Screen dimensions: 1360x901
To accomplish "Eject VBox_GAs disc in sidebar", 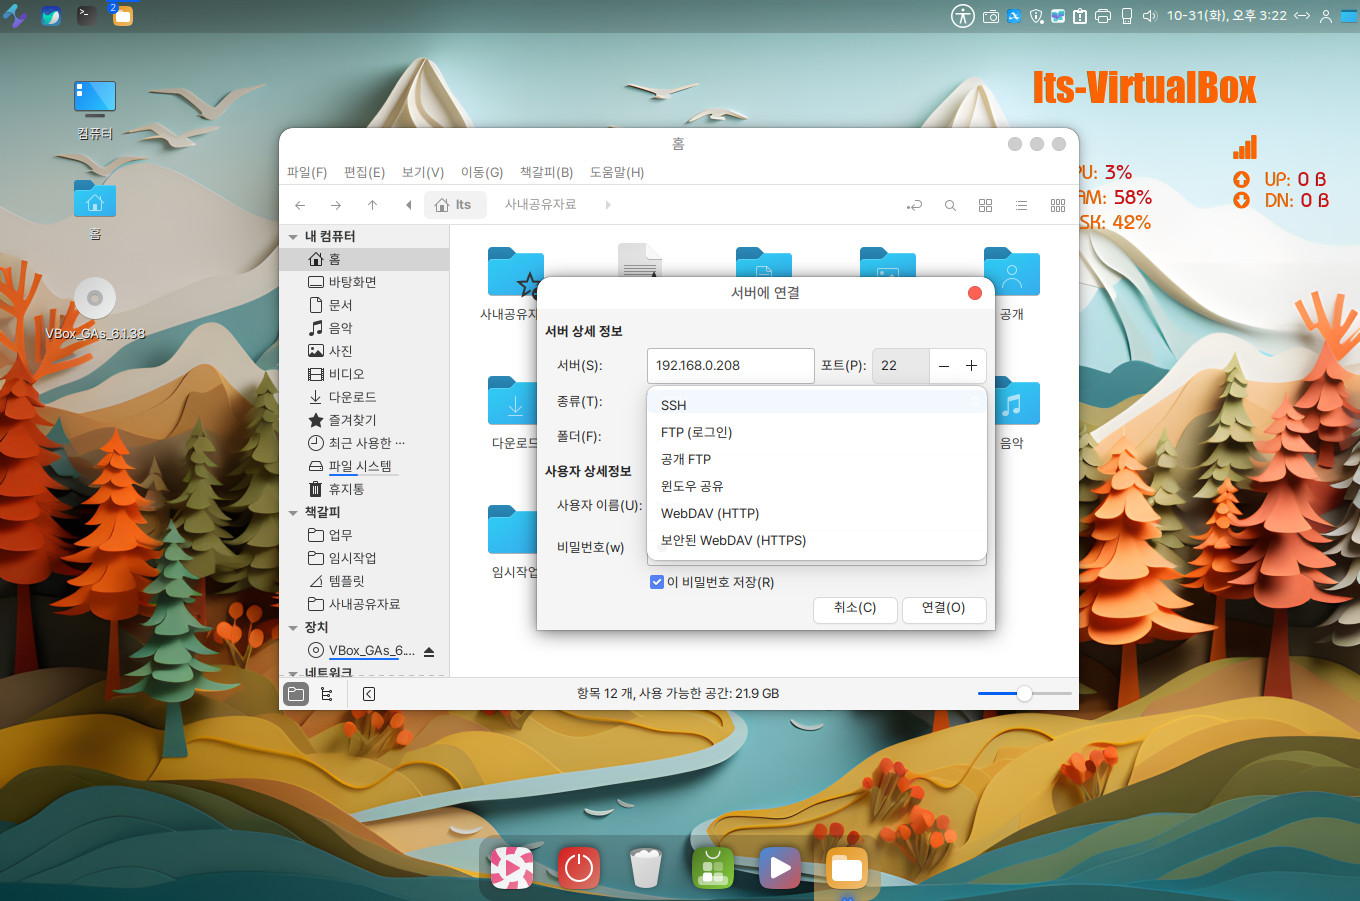I will 429,651.
